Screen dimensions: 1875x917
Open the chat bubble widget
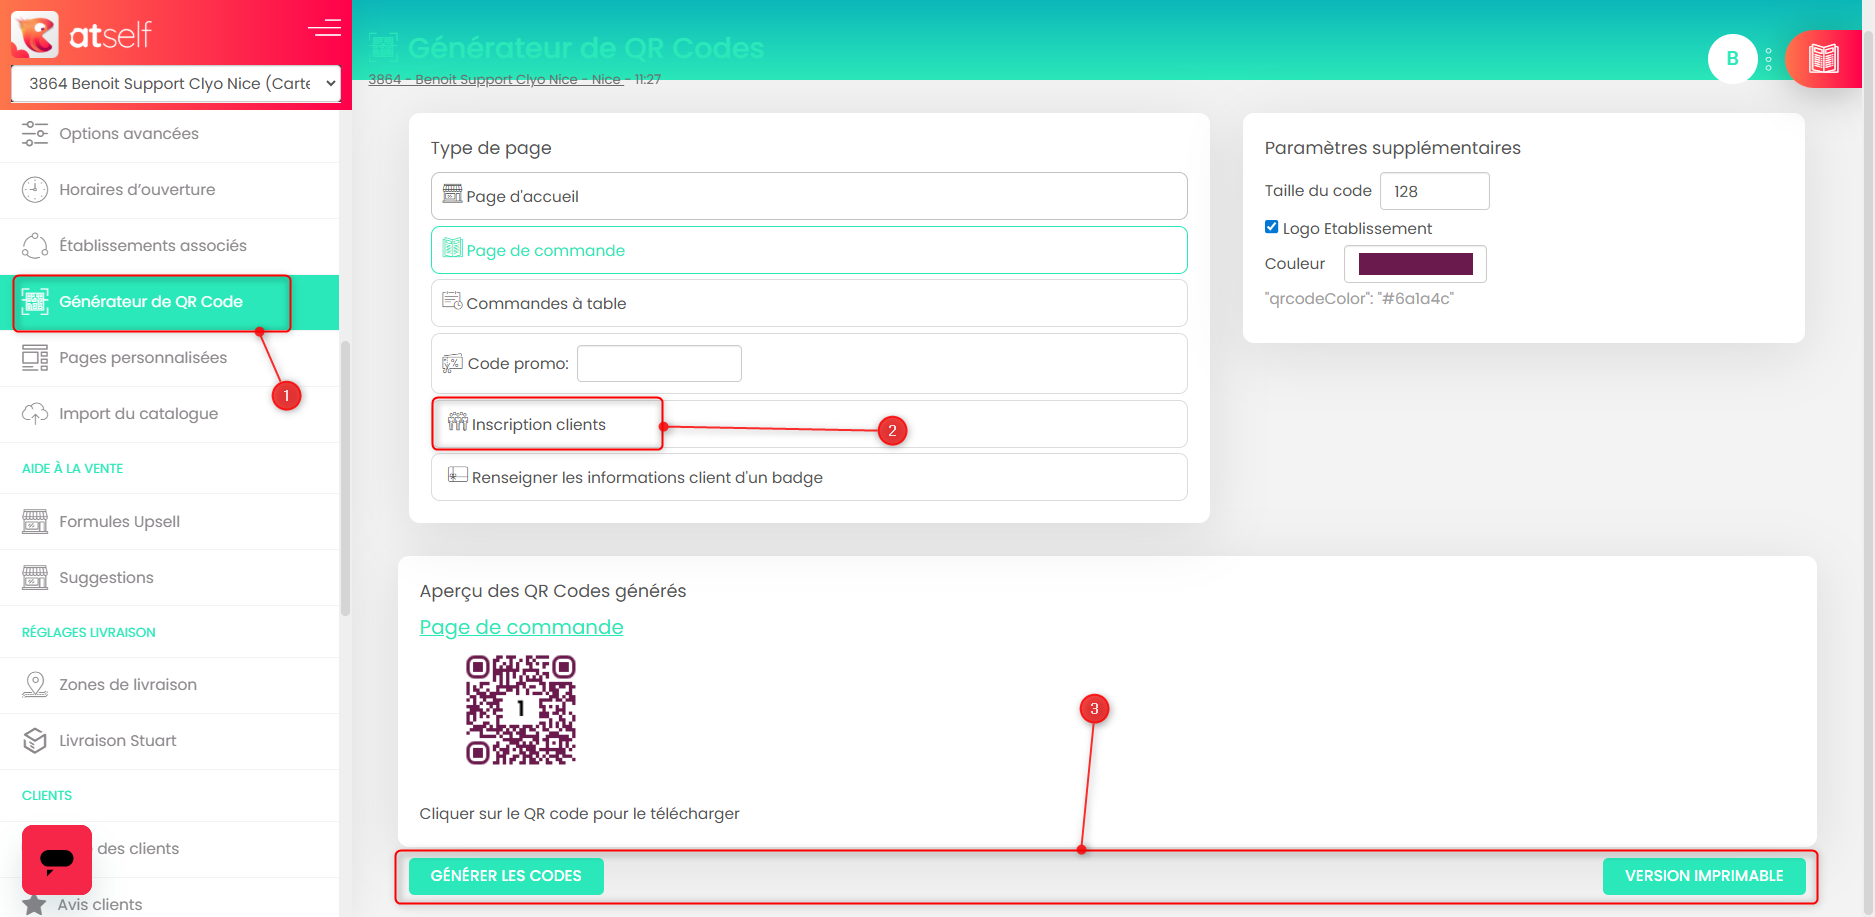57,859
